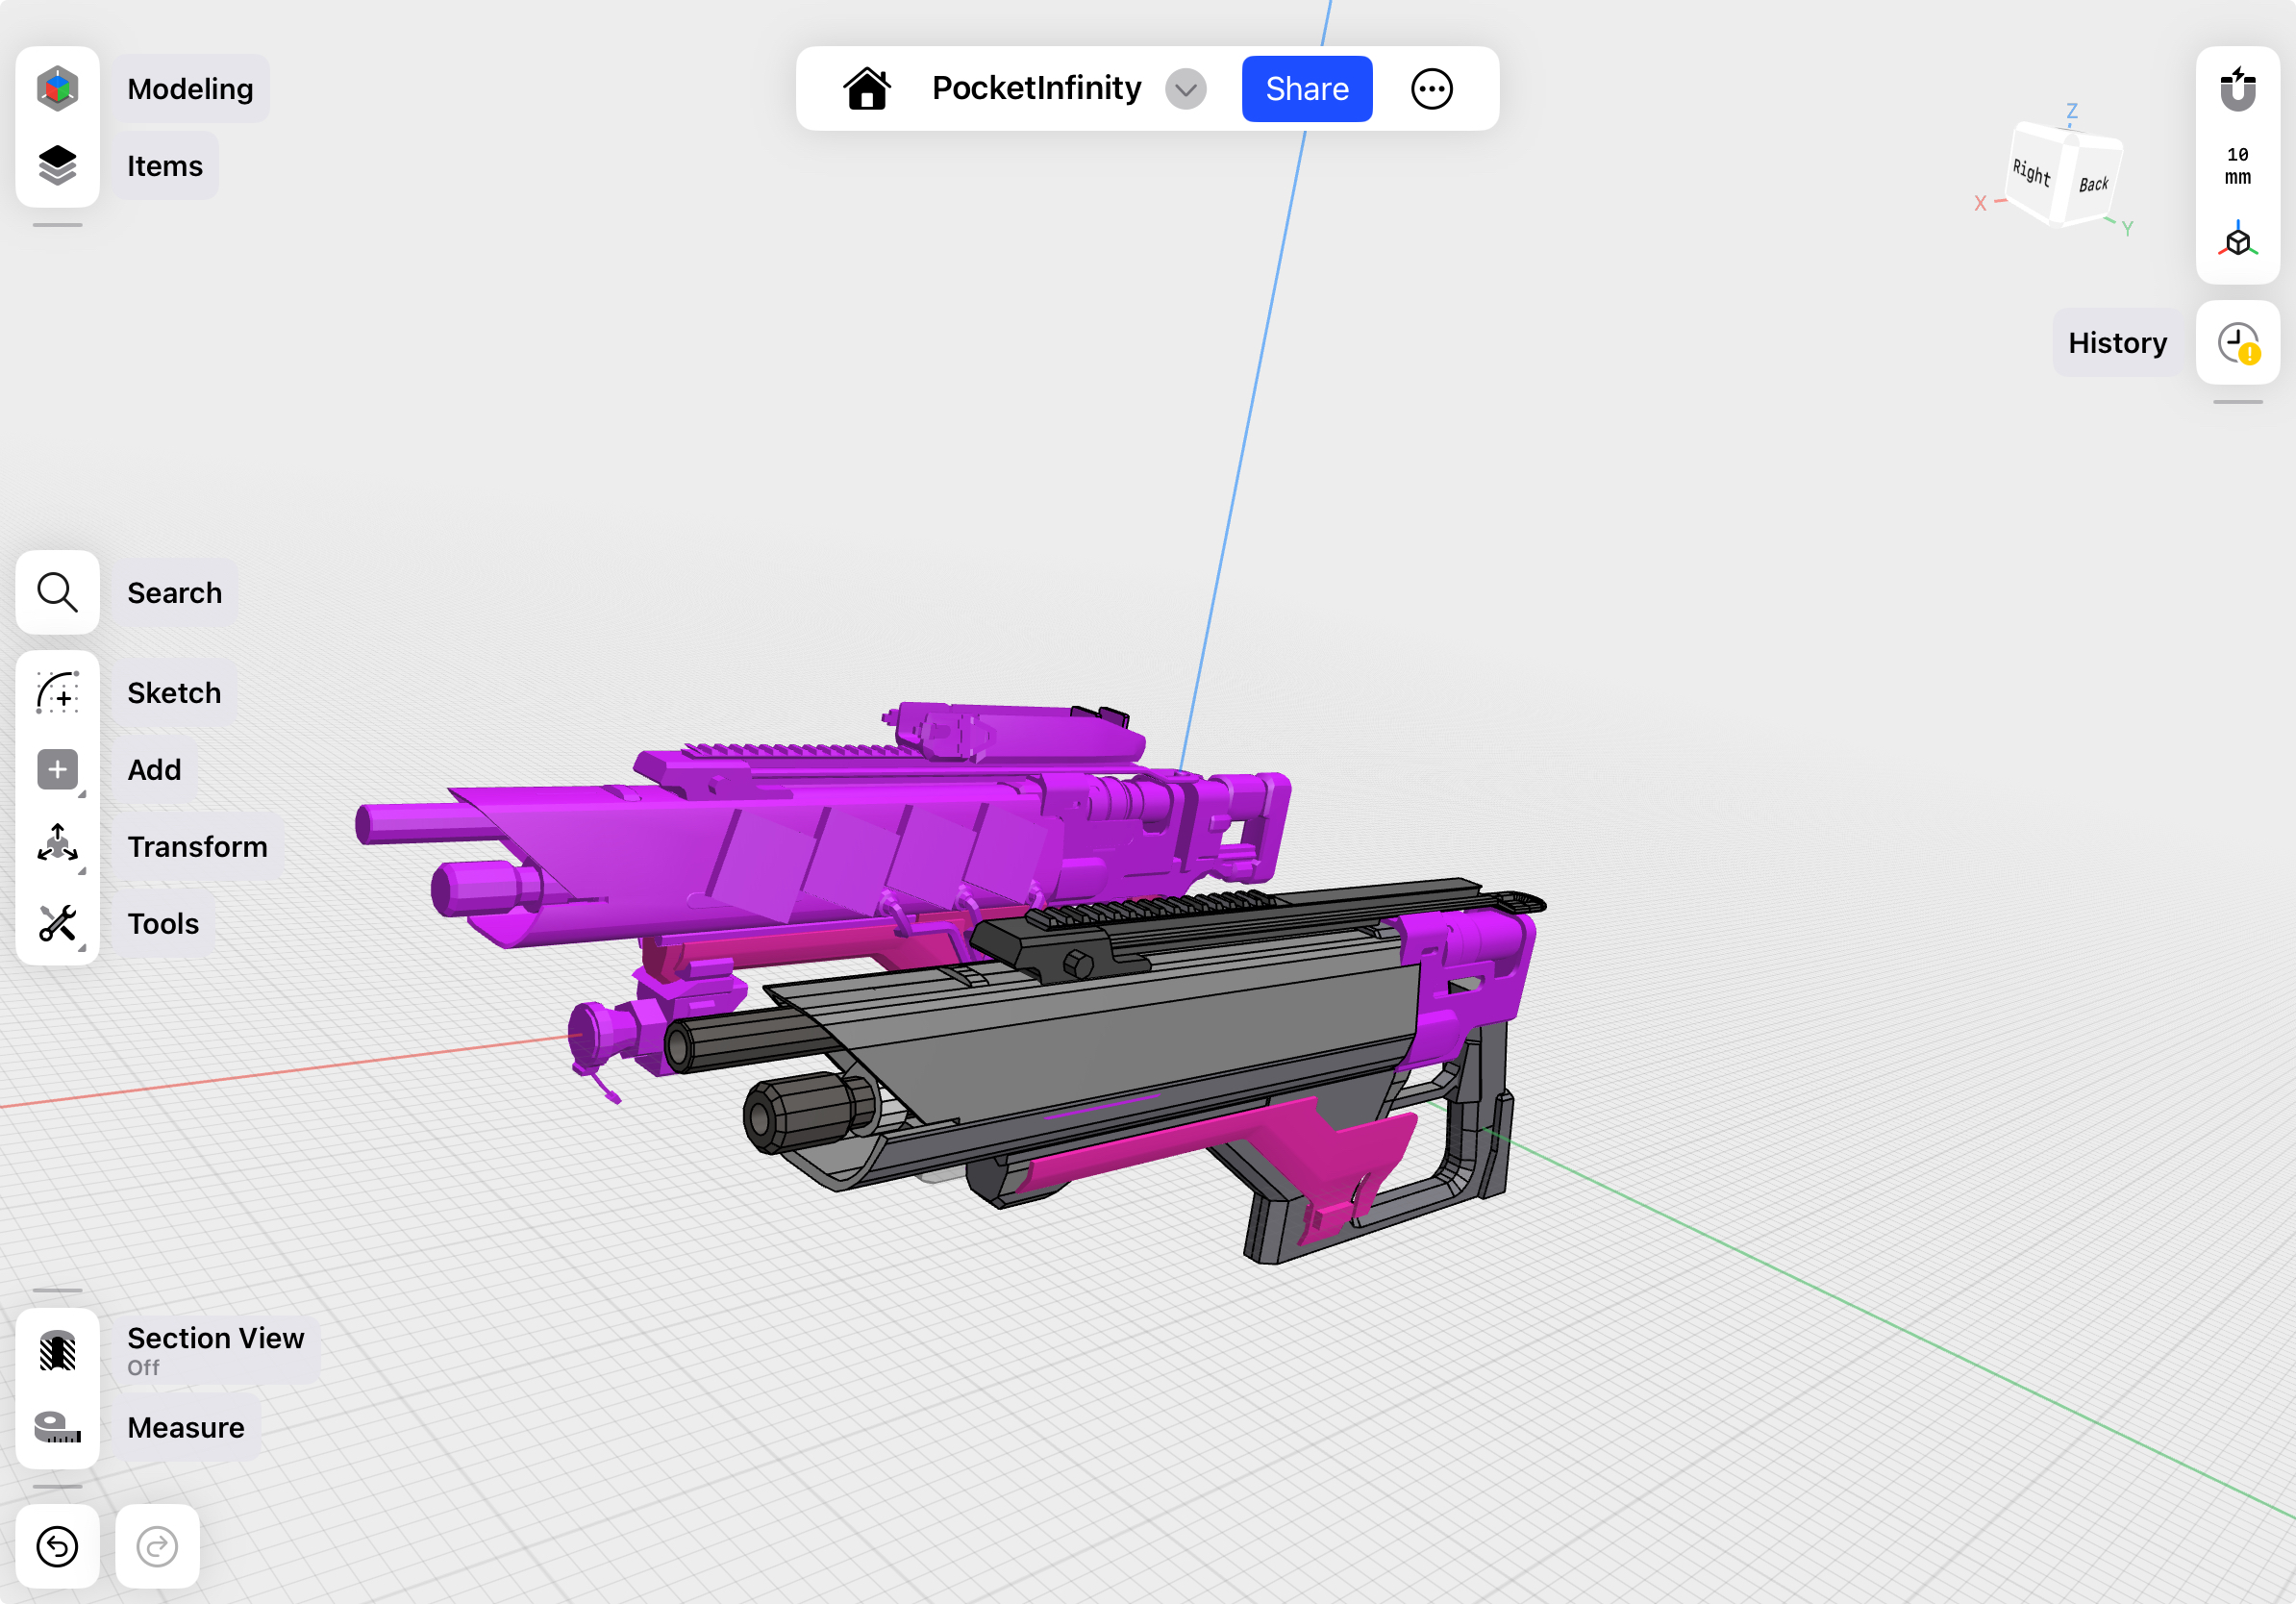Select the Sketch tool icon
Image resolution: width=2296 pixels, height=1604 pixels.
tap(57, 692)
